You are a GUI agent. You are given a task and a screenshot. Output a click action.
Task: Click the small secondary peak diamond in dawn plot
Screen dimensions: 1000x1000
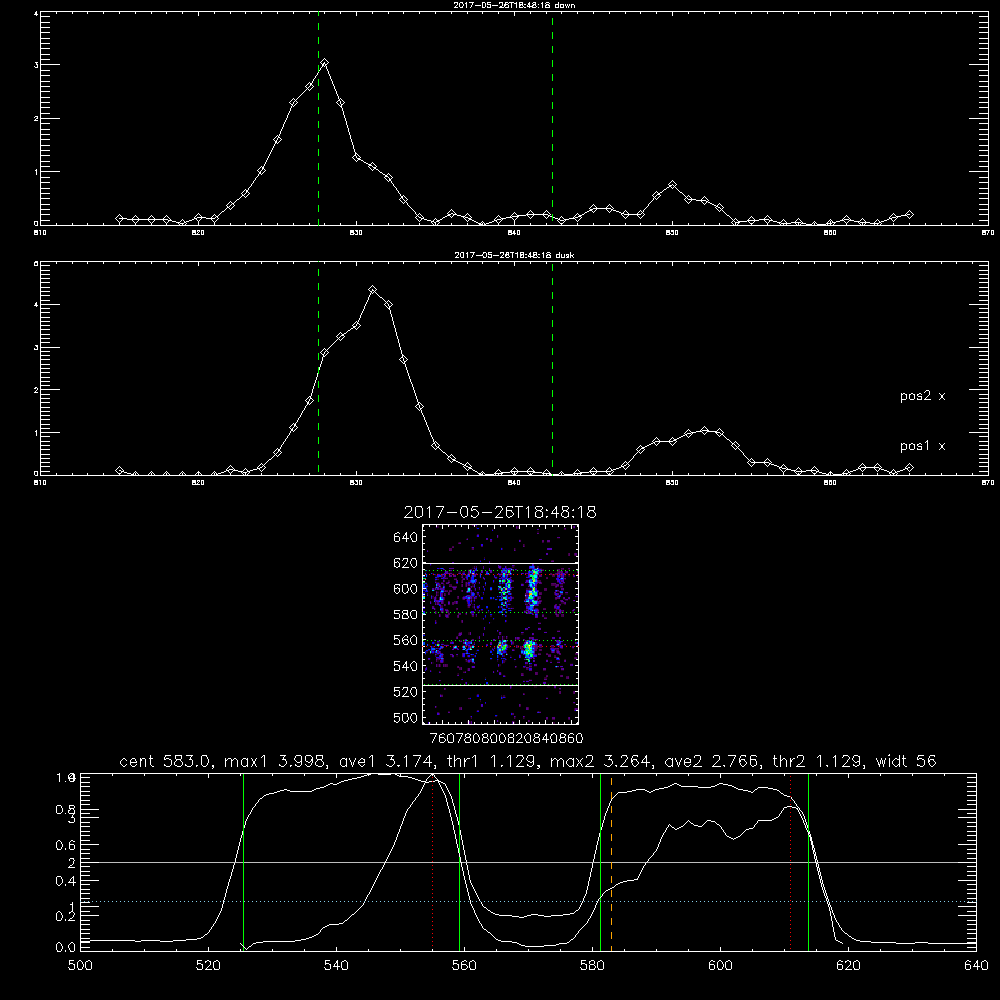tap(672, 184)
